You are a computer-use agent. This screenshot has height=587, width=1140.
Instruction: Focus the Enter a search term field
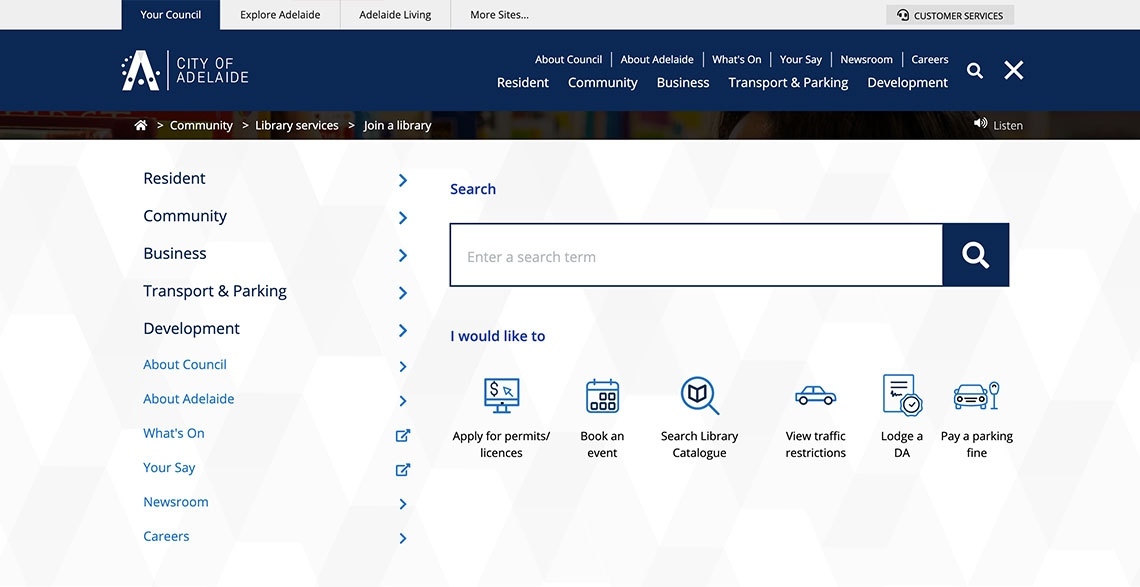pyautogui.click(x=697, y=255)
